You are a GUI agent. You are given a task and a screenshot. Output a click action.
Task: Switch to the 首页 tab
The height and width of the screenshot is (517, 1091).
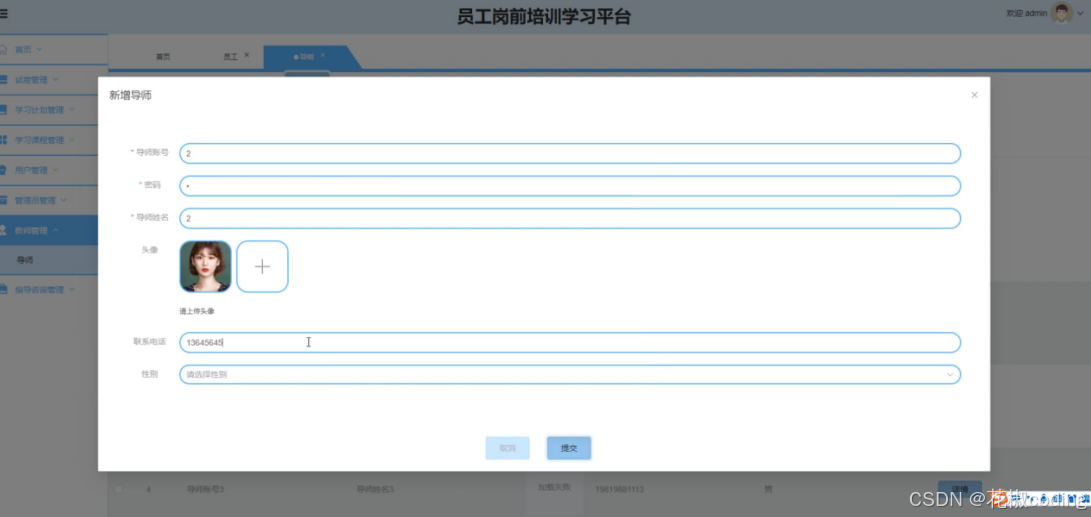tap(163, 57)
